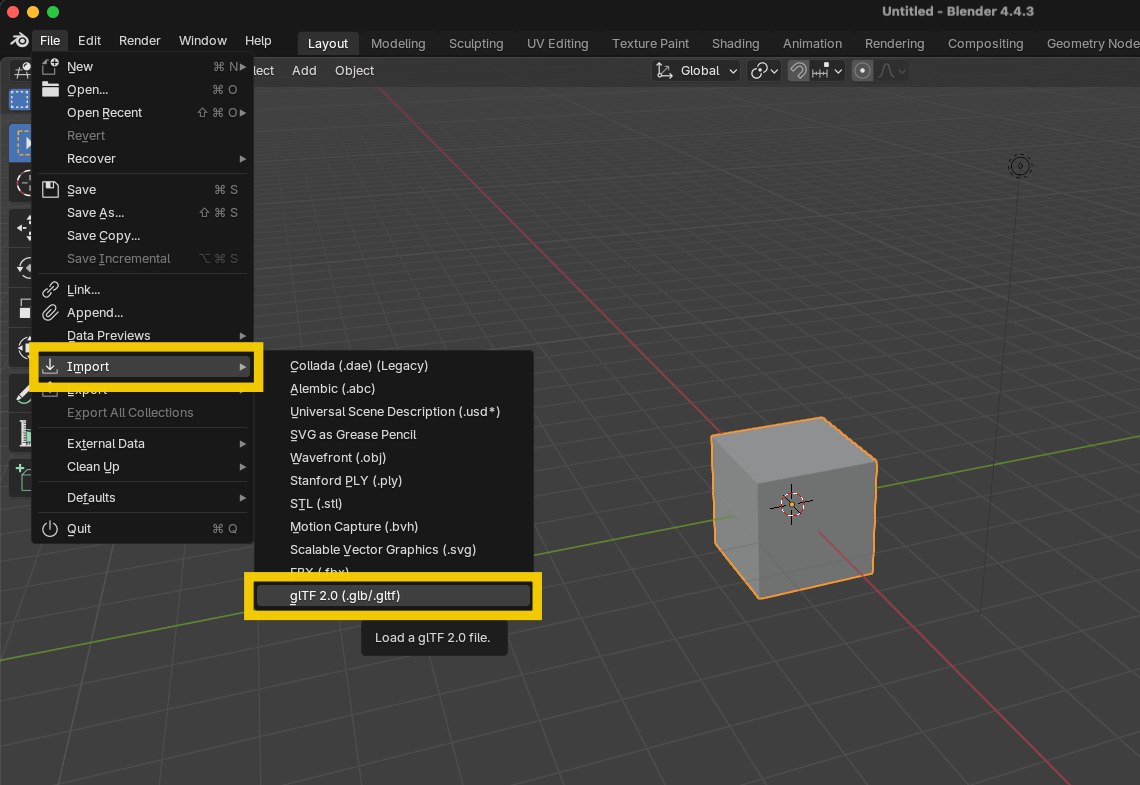The image size is (1140, 785).
Task: Import a Stanford PLY (.ply) file
Action: (x=393, y=481)
